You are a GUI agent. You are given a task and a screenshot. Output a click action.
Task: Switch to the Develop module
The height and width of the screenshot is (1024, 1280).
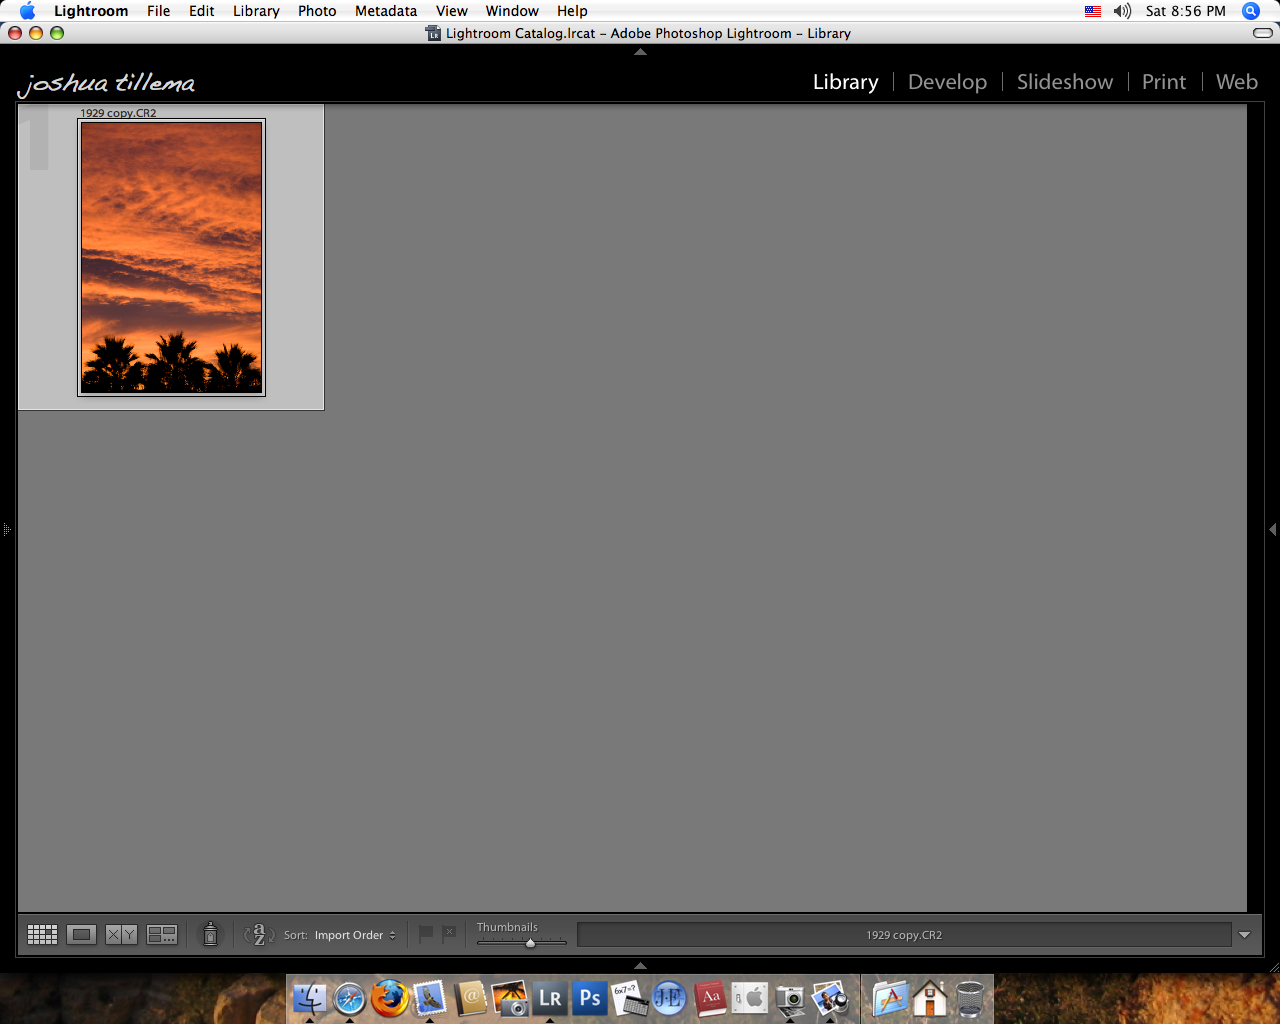[x=947, y=82]
